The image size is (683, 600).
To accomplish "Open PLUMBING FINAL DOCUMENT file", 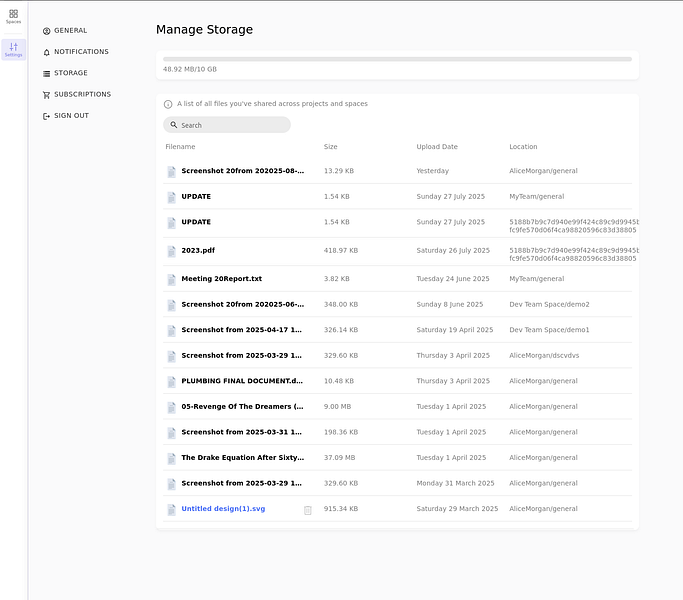I will pos(242,381).
